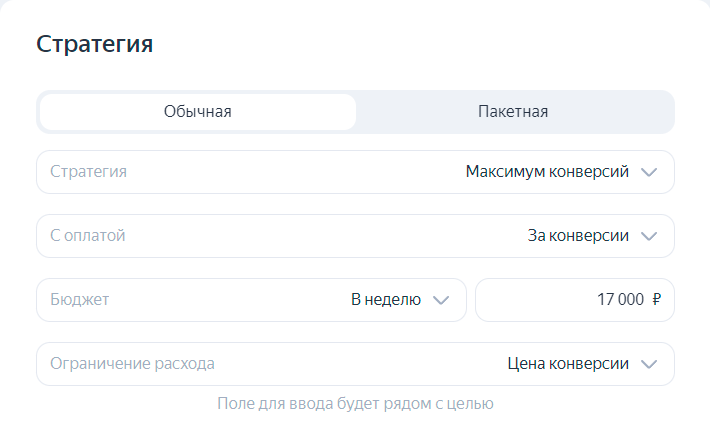This screenshot has width=710, height=429.
Task: Click chevron beside В неделю
Action: click(x=441, y=300)
